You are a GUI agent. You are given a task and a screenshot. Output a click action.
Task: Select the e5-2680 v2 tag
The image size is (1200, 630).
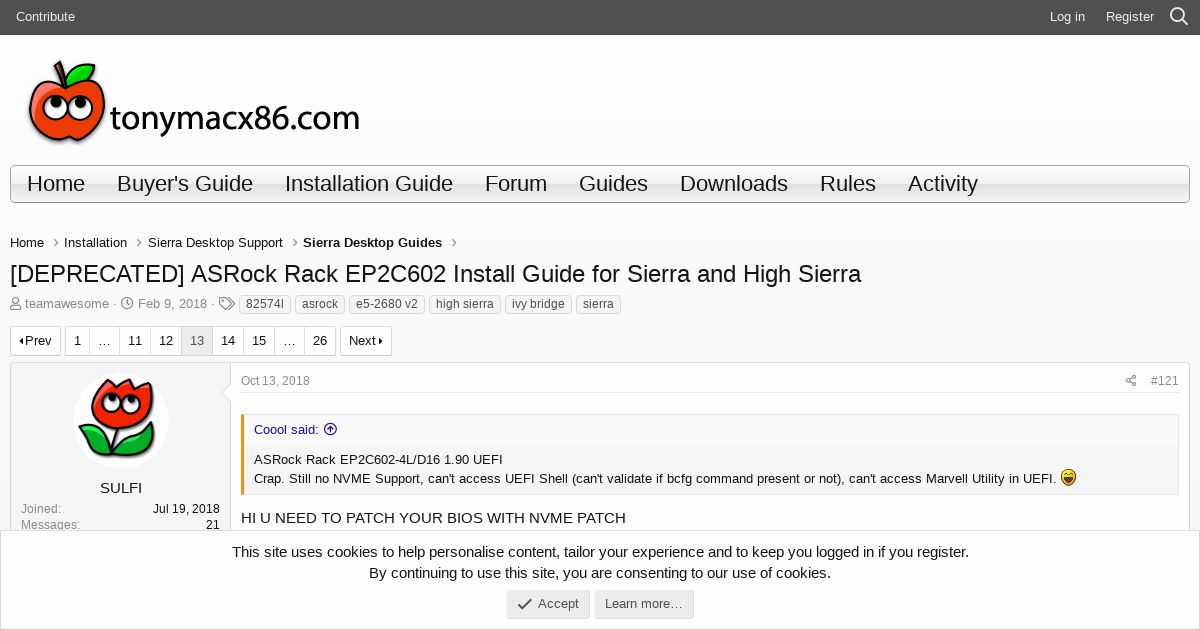tap(387, 304)
